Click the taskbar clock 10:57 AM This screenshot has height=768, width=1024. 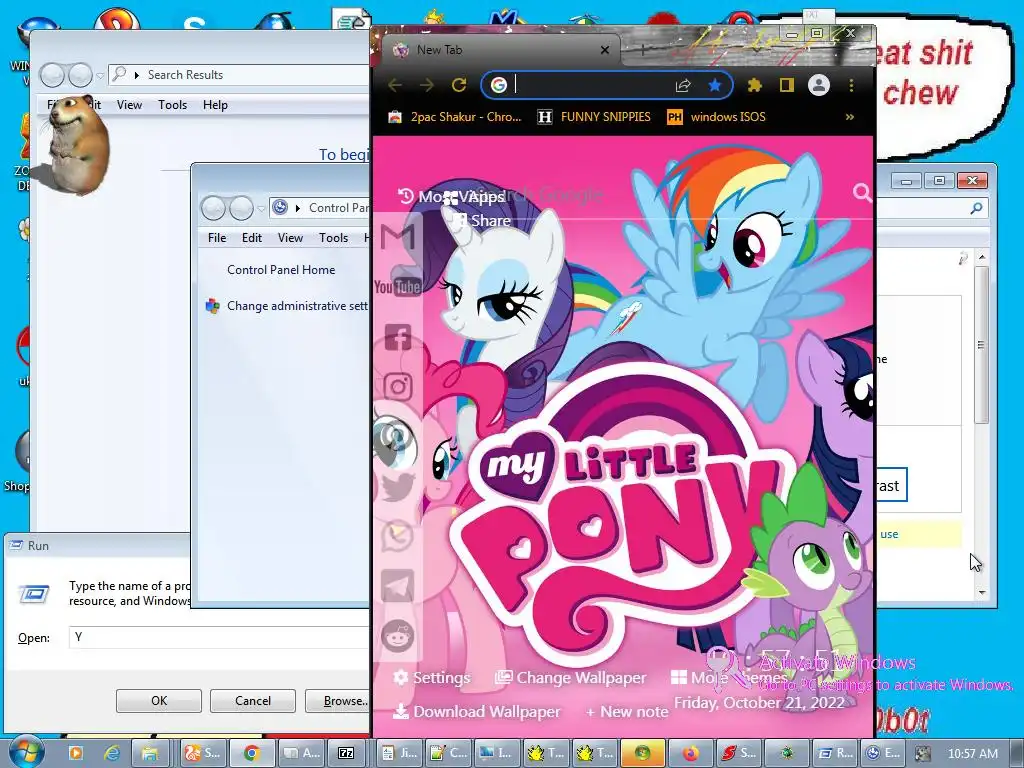tap(973, 754)
